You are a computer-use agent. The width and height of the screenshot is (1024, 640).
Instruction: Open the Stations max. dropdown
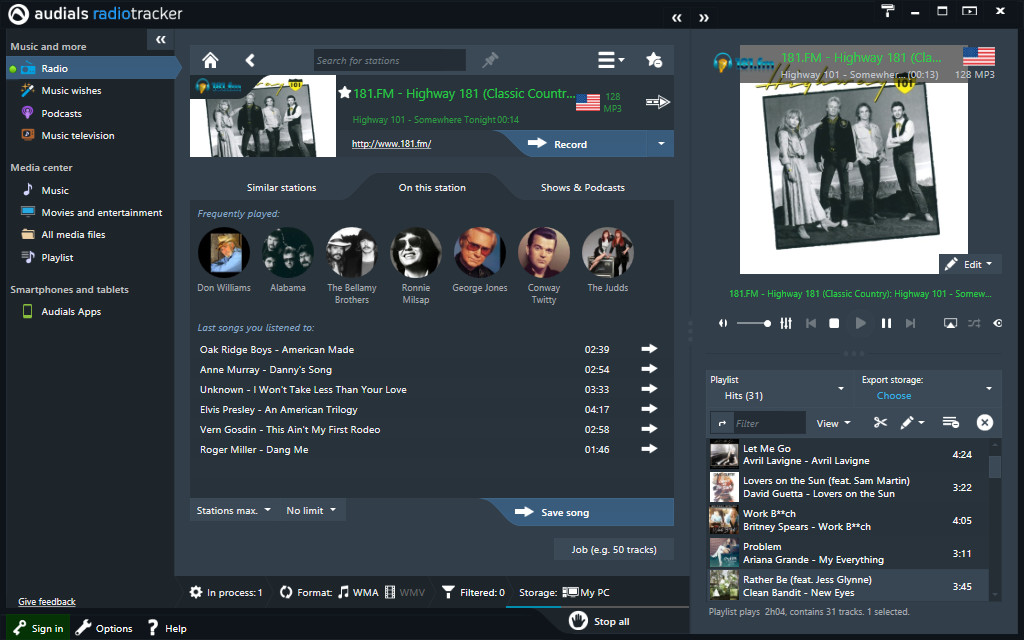tap(233, 510)
